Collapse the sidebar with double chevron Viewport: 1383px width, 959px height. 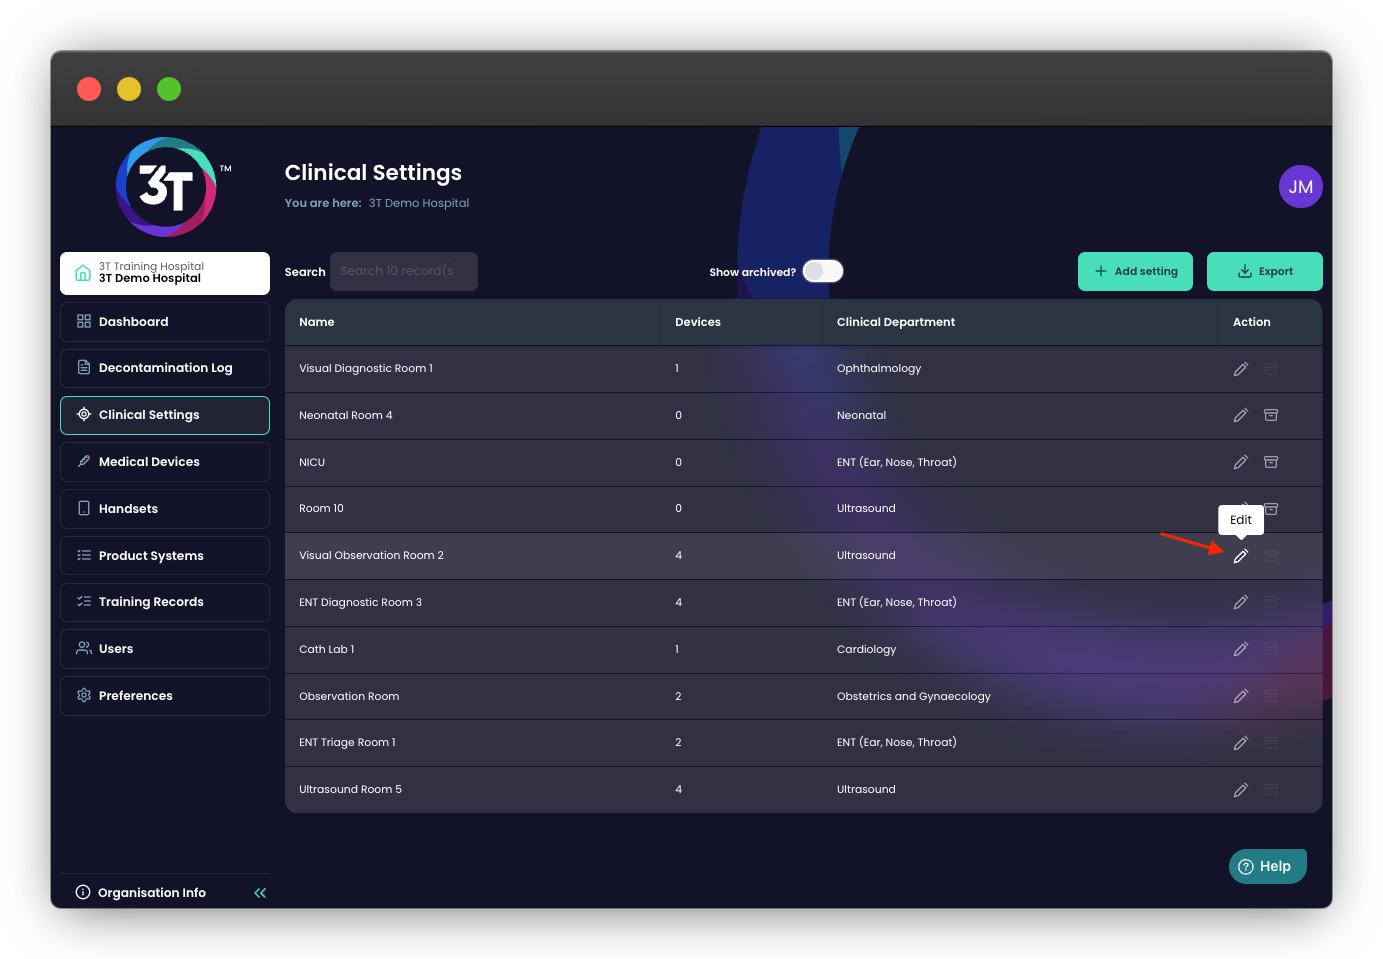point(260,893)
